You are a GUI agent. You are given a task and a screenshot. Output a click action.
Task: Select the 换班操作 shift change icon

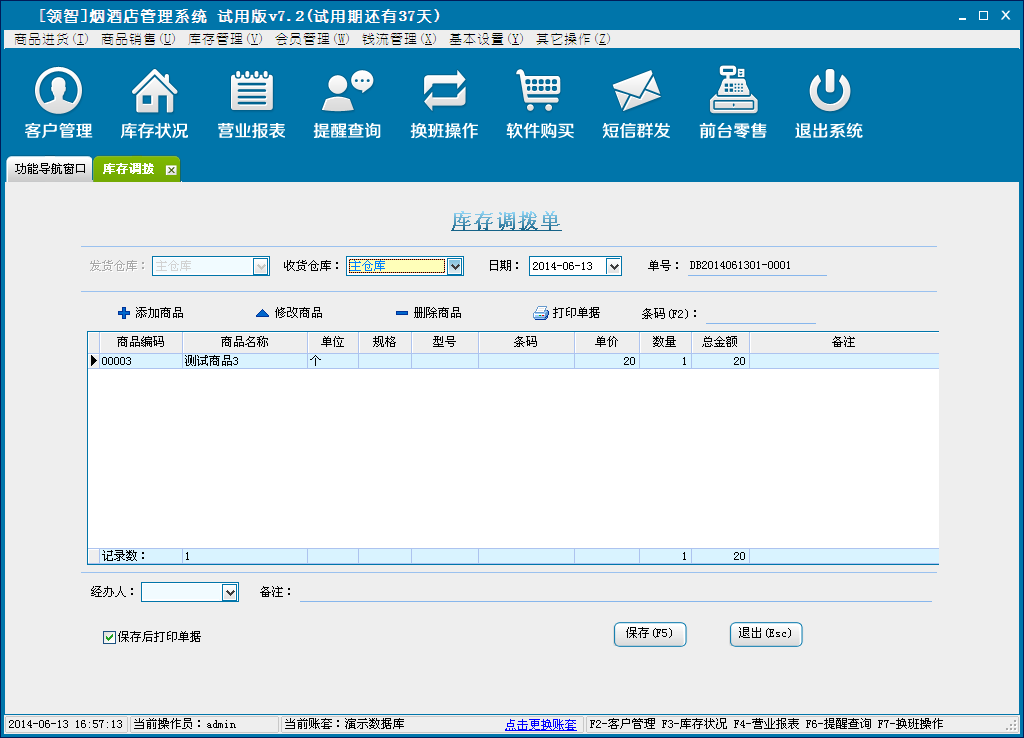(444, 93)
